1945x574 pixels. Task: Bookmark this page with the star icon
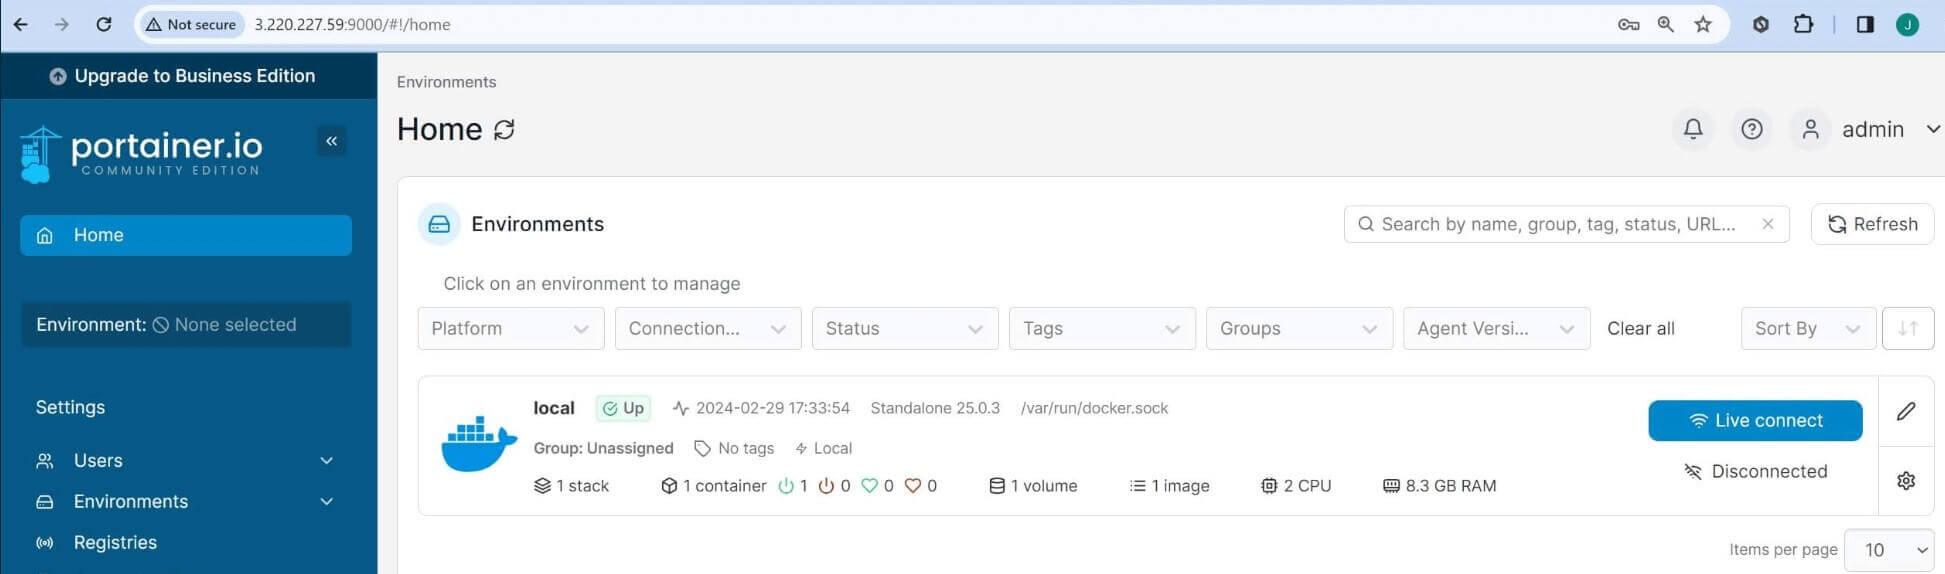tap(1703, 24)
